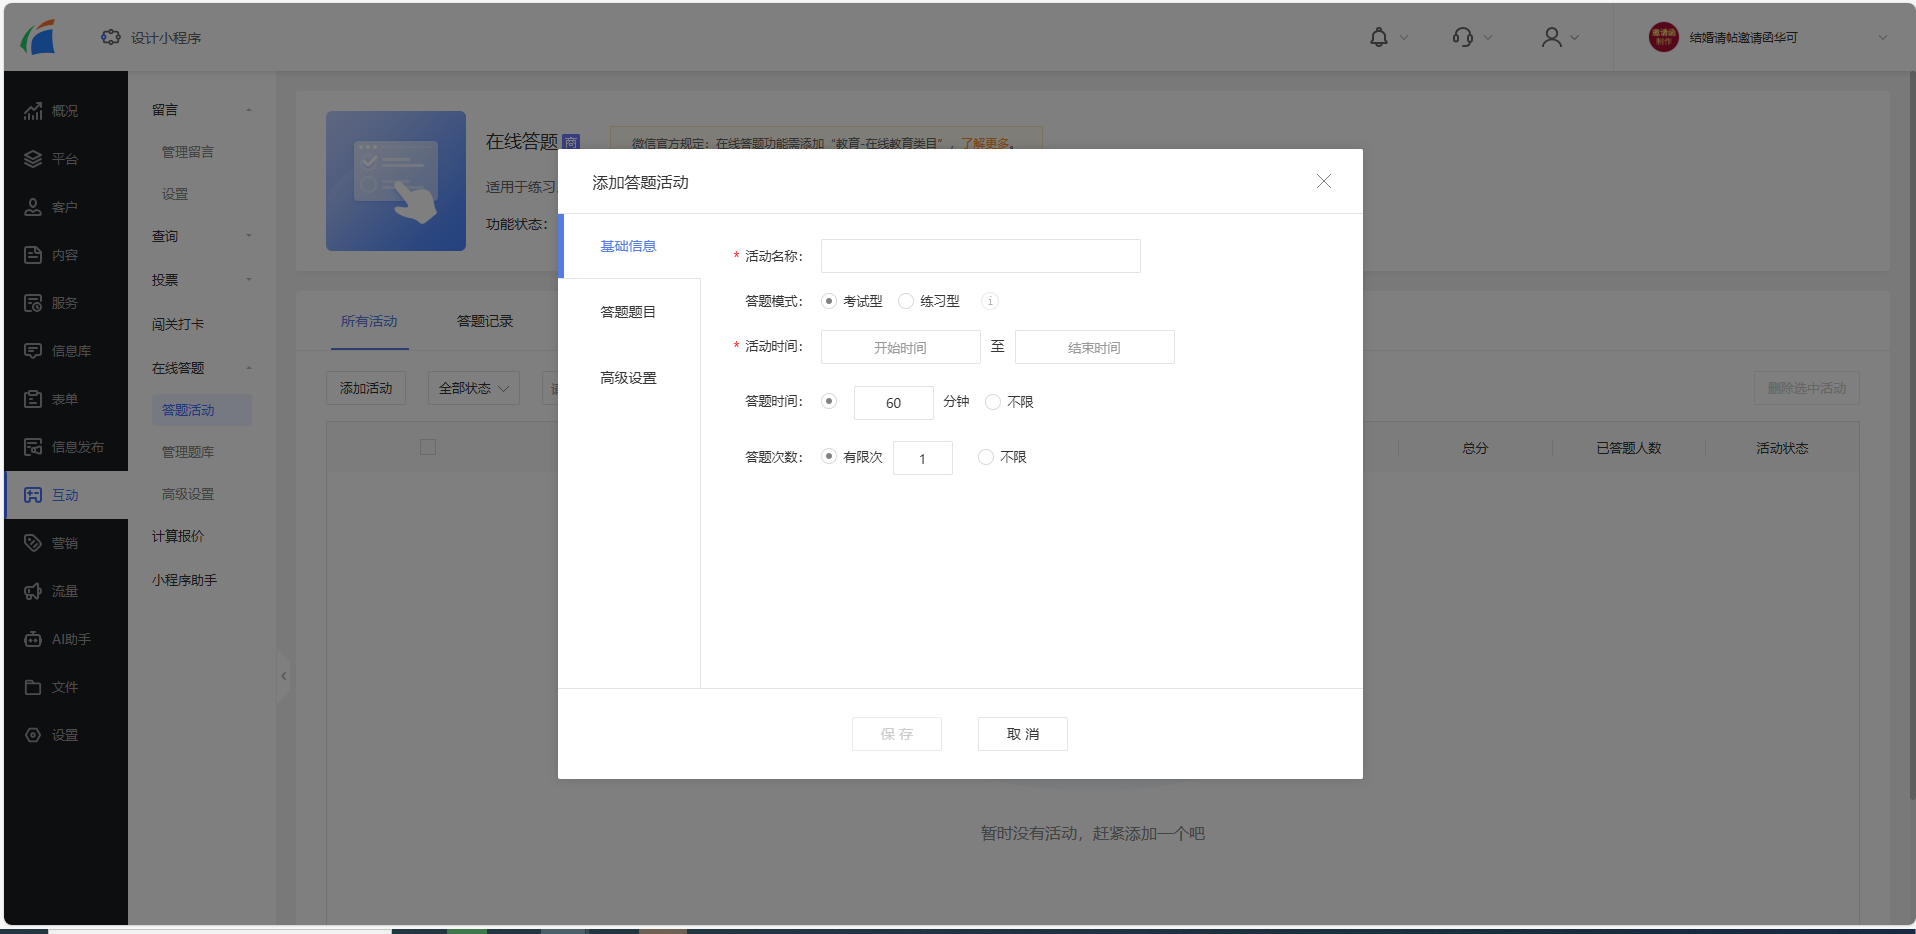
Task: Select the 营销 sidebar icon
Action: pyautogui.click(x=33, y=542)
